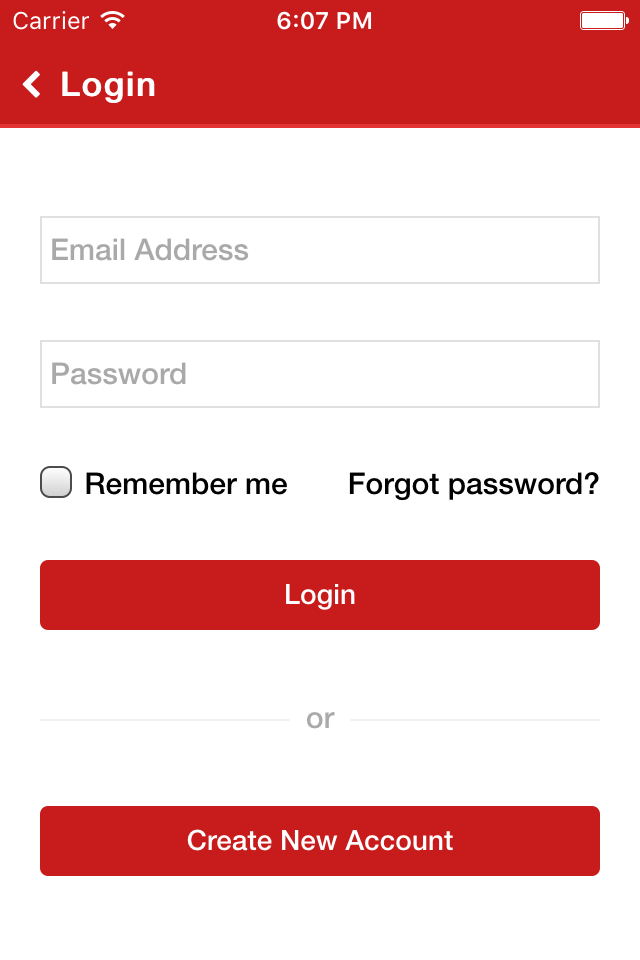Focus the Email Address input field
Screen dimensions: 640x960
tap(320, 250)
